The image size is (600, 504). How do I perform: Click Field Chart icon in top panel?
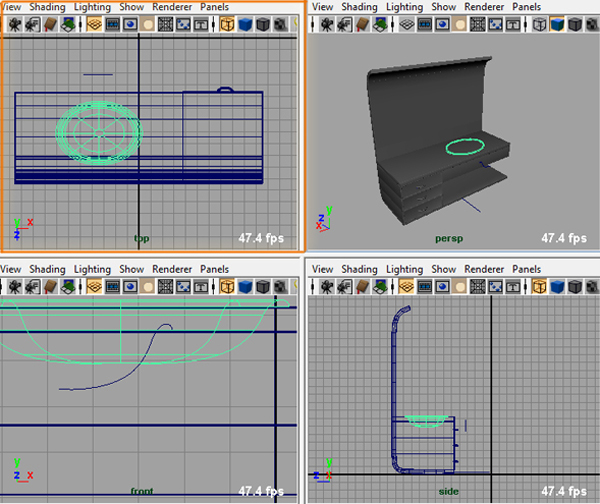165,24
